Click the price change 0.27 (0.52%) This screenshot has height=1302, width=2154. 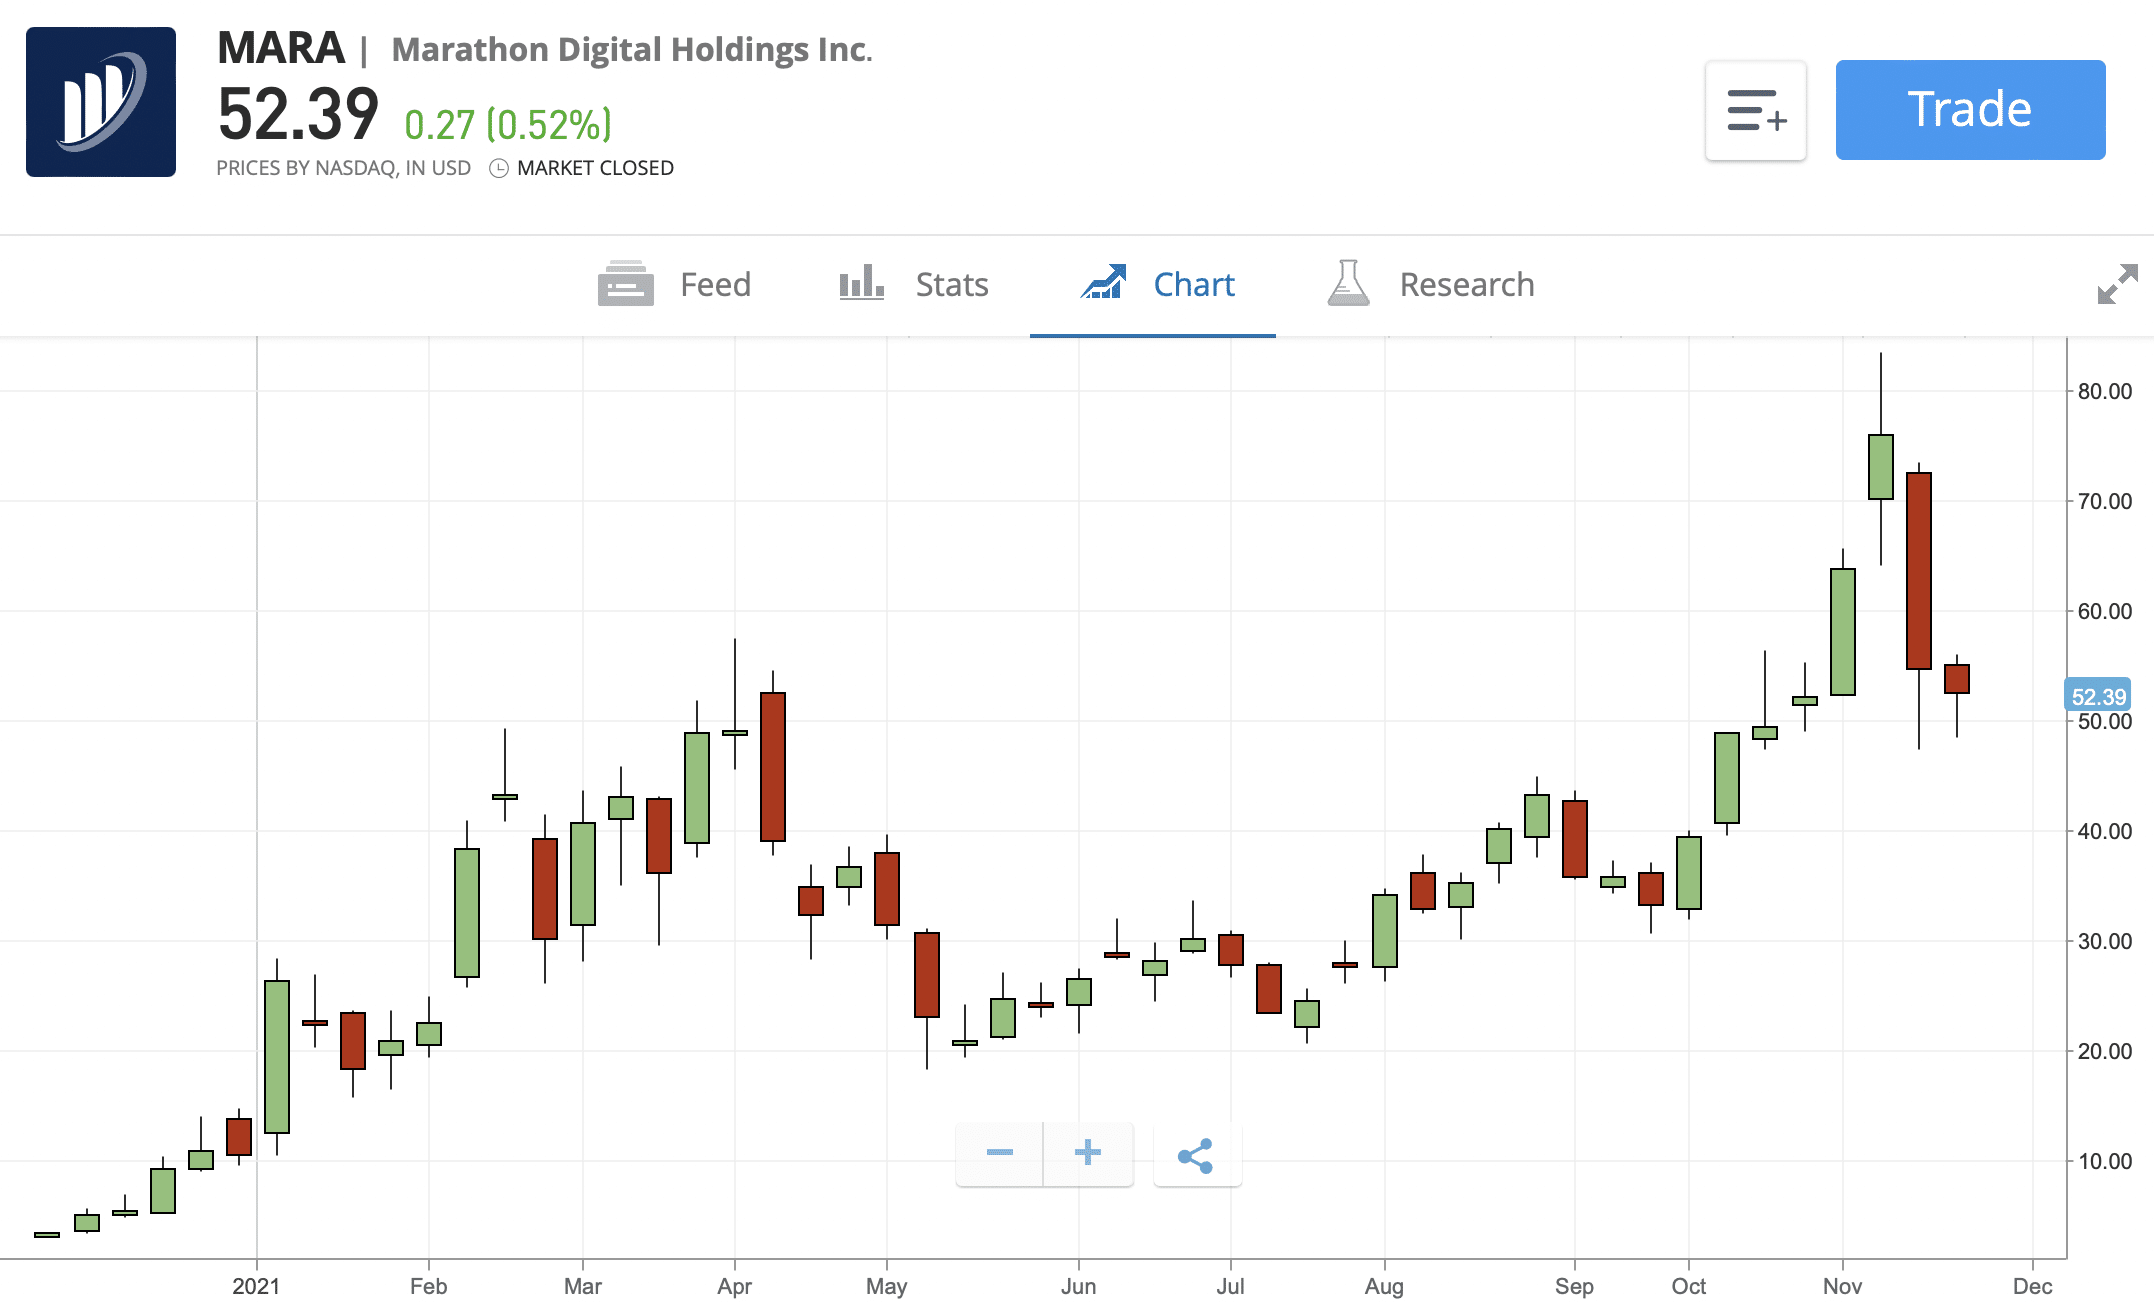[x=508, y=125]
